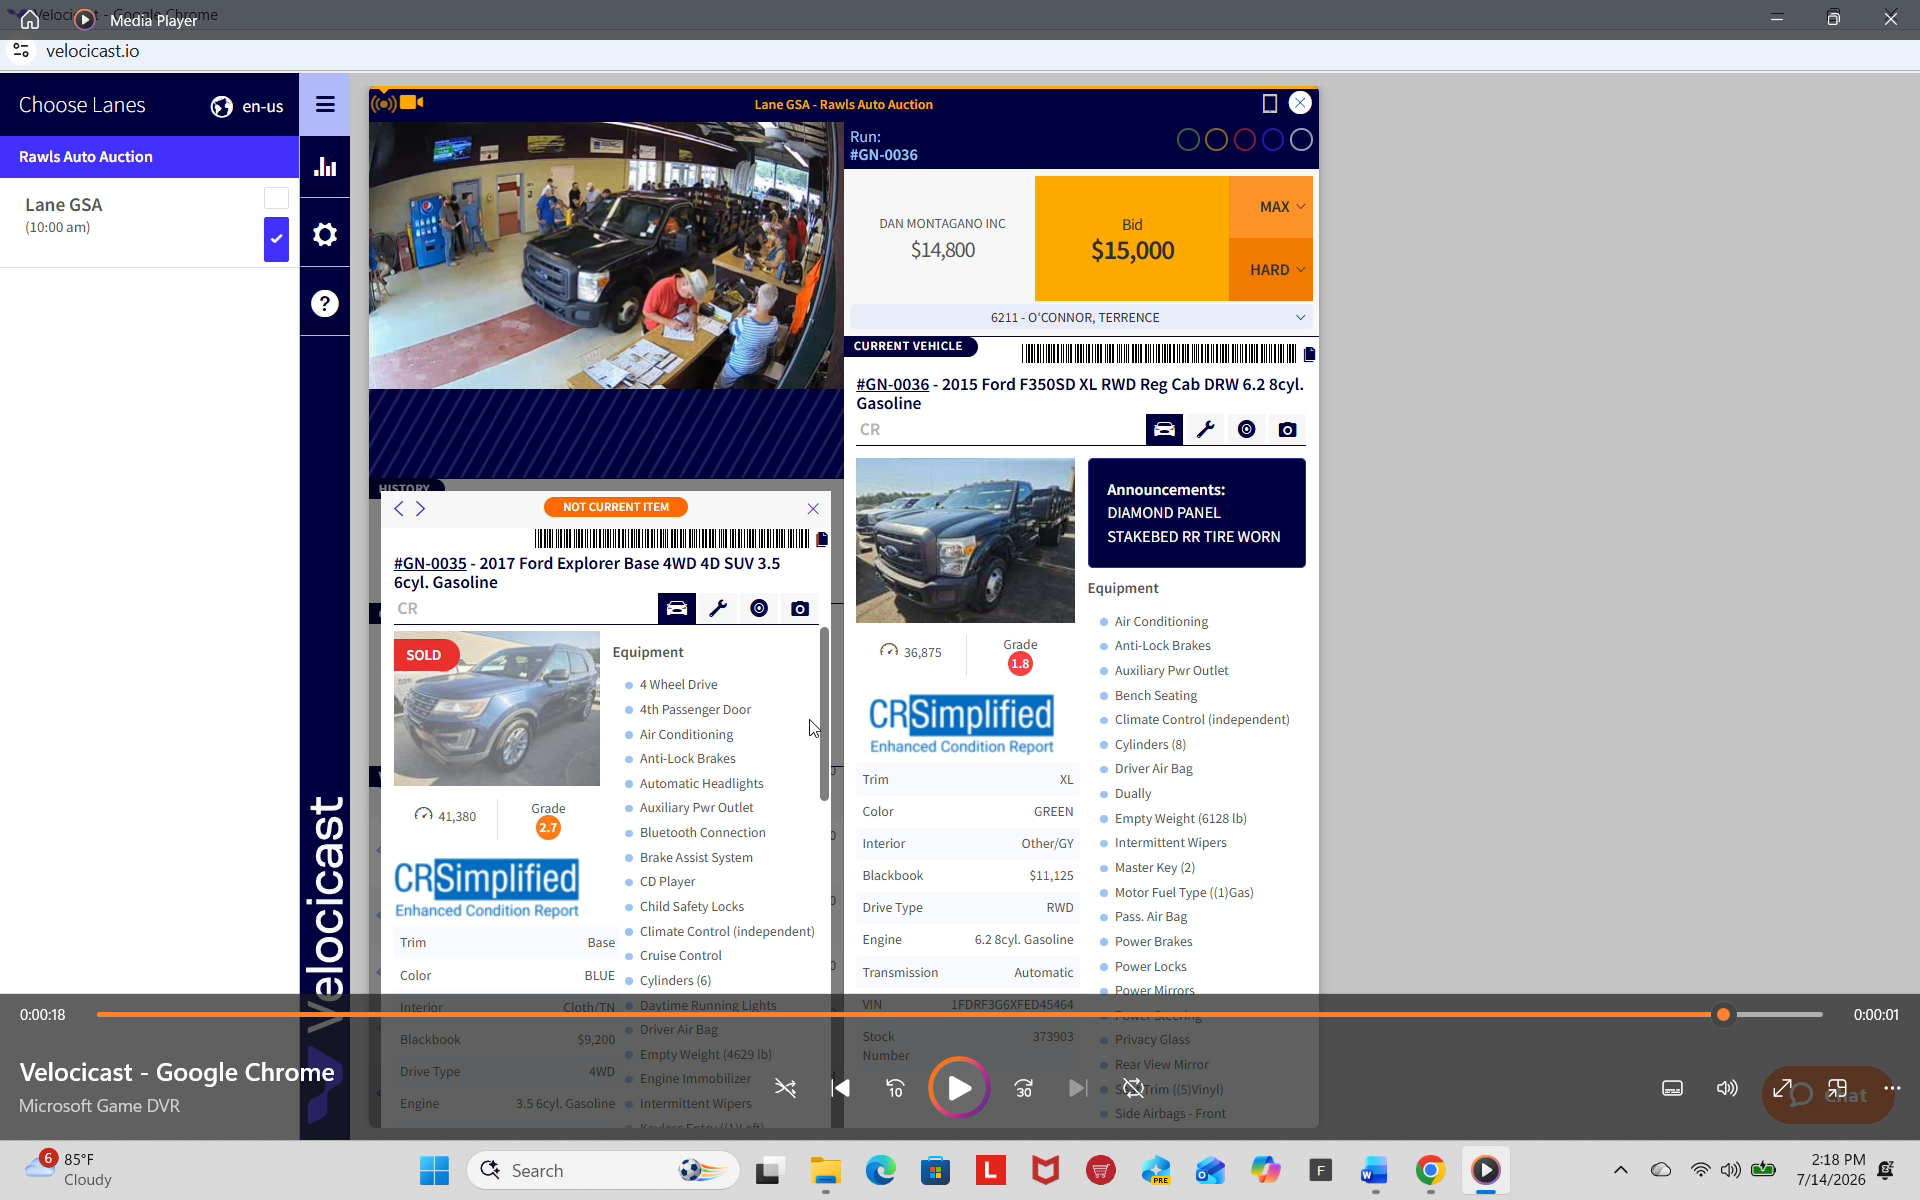1920x1200 pixels.
Task: Select wrench tab icon for #GN-0036
Action: pyautogui.click(x=1205, y=429)
